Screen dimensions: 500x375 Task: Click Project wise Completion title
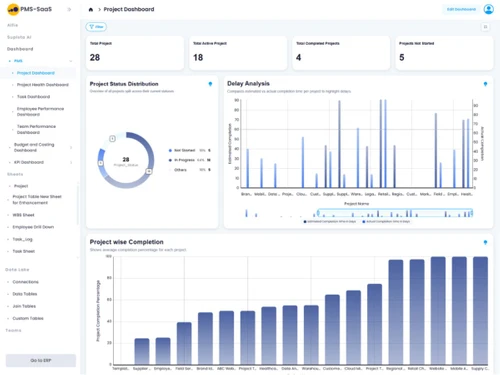(126, 242)
